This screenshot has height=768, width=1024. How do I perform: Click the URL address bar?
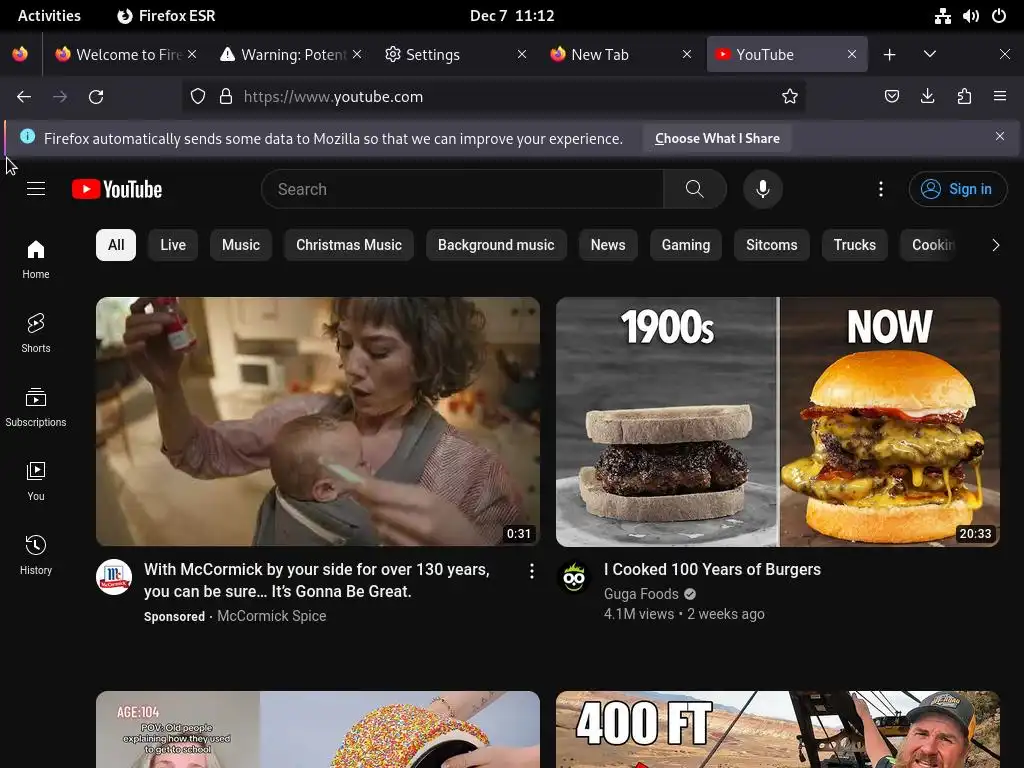point(493,97)
